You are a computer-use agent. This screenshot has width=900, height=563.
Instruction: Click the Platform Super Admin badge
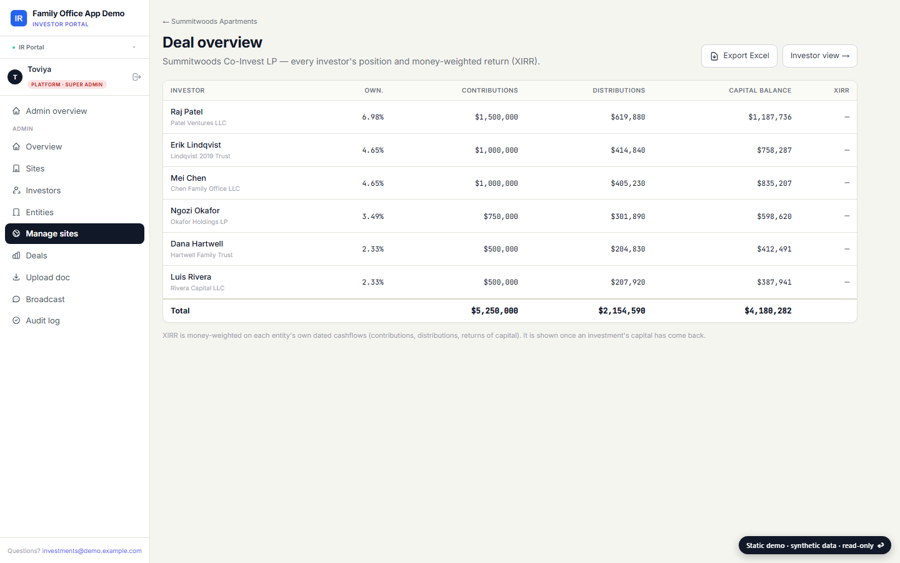coord(67,84)
